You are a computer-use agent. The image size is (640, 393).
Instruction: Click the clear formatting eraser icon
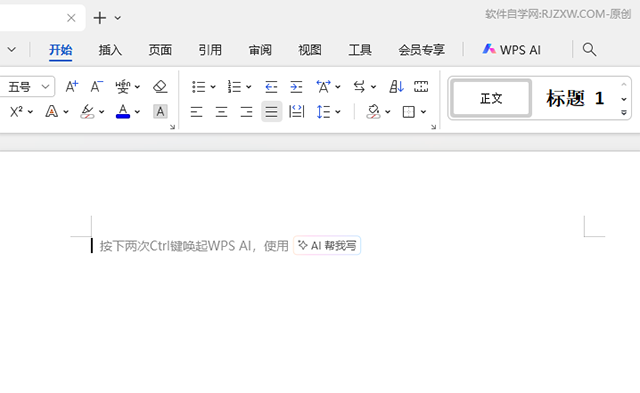pyautogui.click(x=160, y=87)
